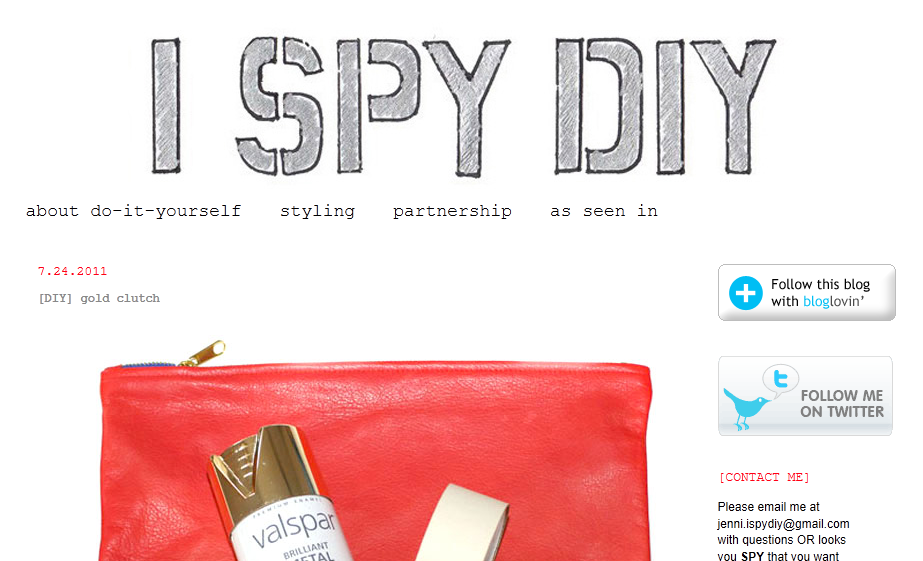Click the [CONTACT ME] heading
This screenshot has width=923, height=561.
coord(764,477)
